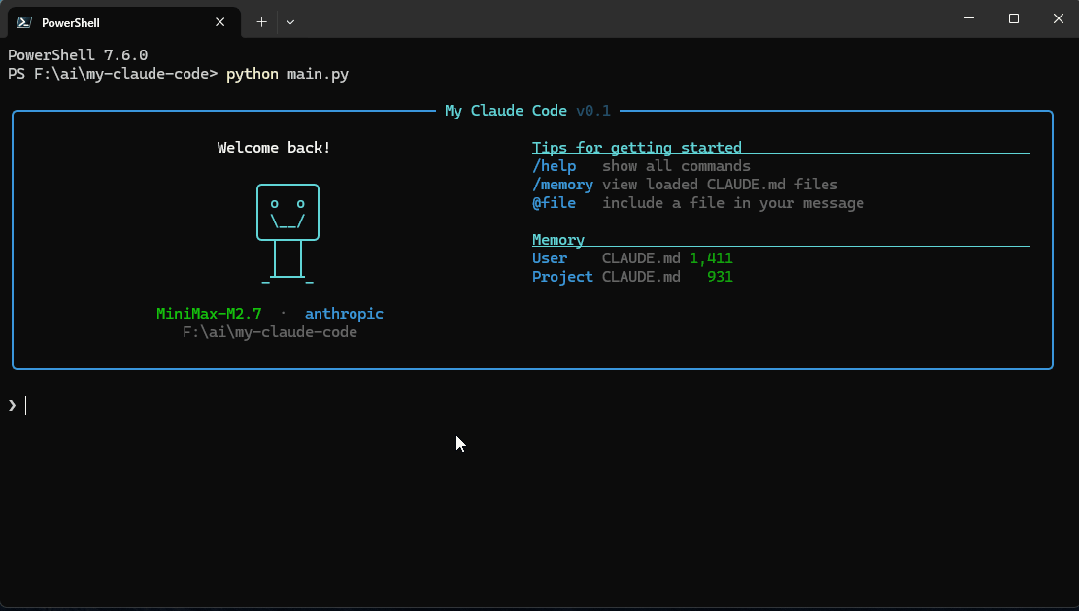This screenshot has height=611, width=1079.
Task: Click the anthropic provider label
Action: click(x=344, y=314)
